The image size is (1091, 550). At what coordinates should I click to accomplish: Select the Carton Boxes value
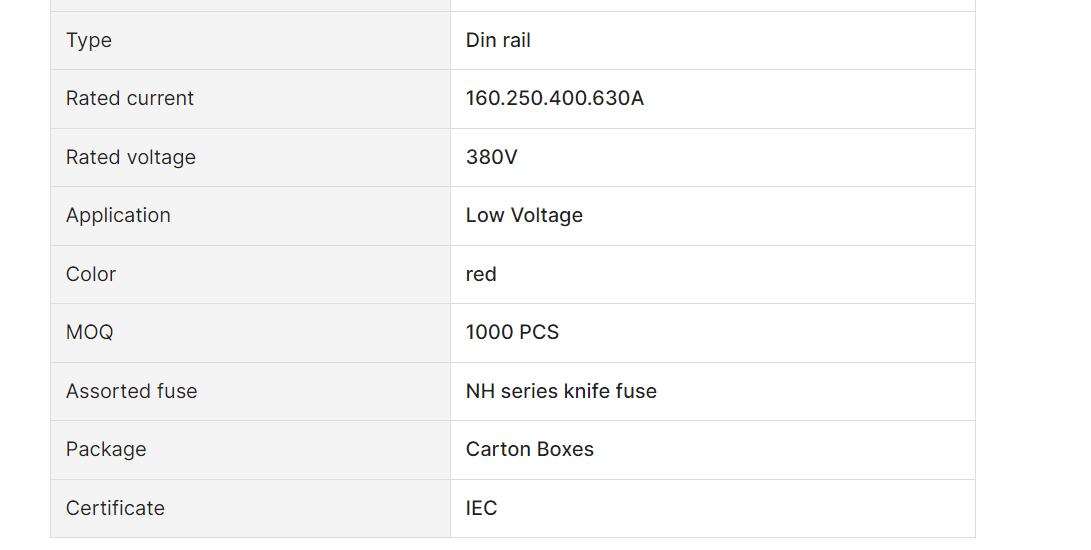(x=529, y=450)
